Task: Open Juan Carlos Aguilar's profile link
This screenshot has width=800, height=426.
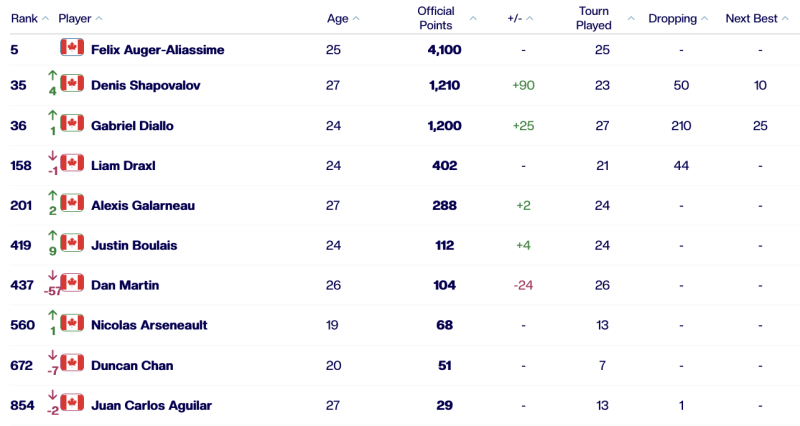Action: coord(151,405)
